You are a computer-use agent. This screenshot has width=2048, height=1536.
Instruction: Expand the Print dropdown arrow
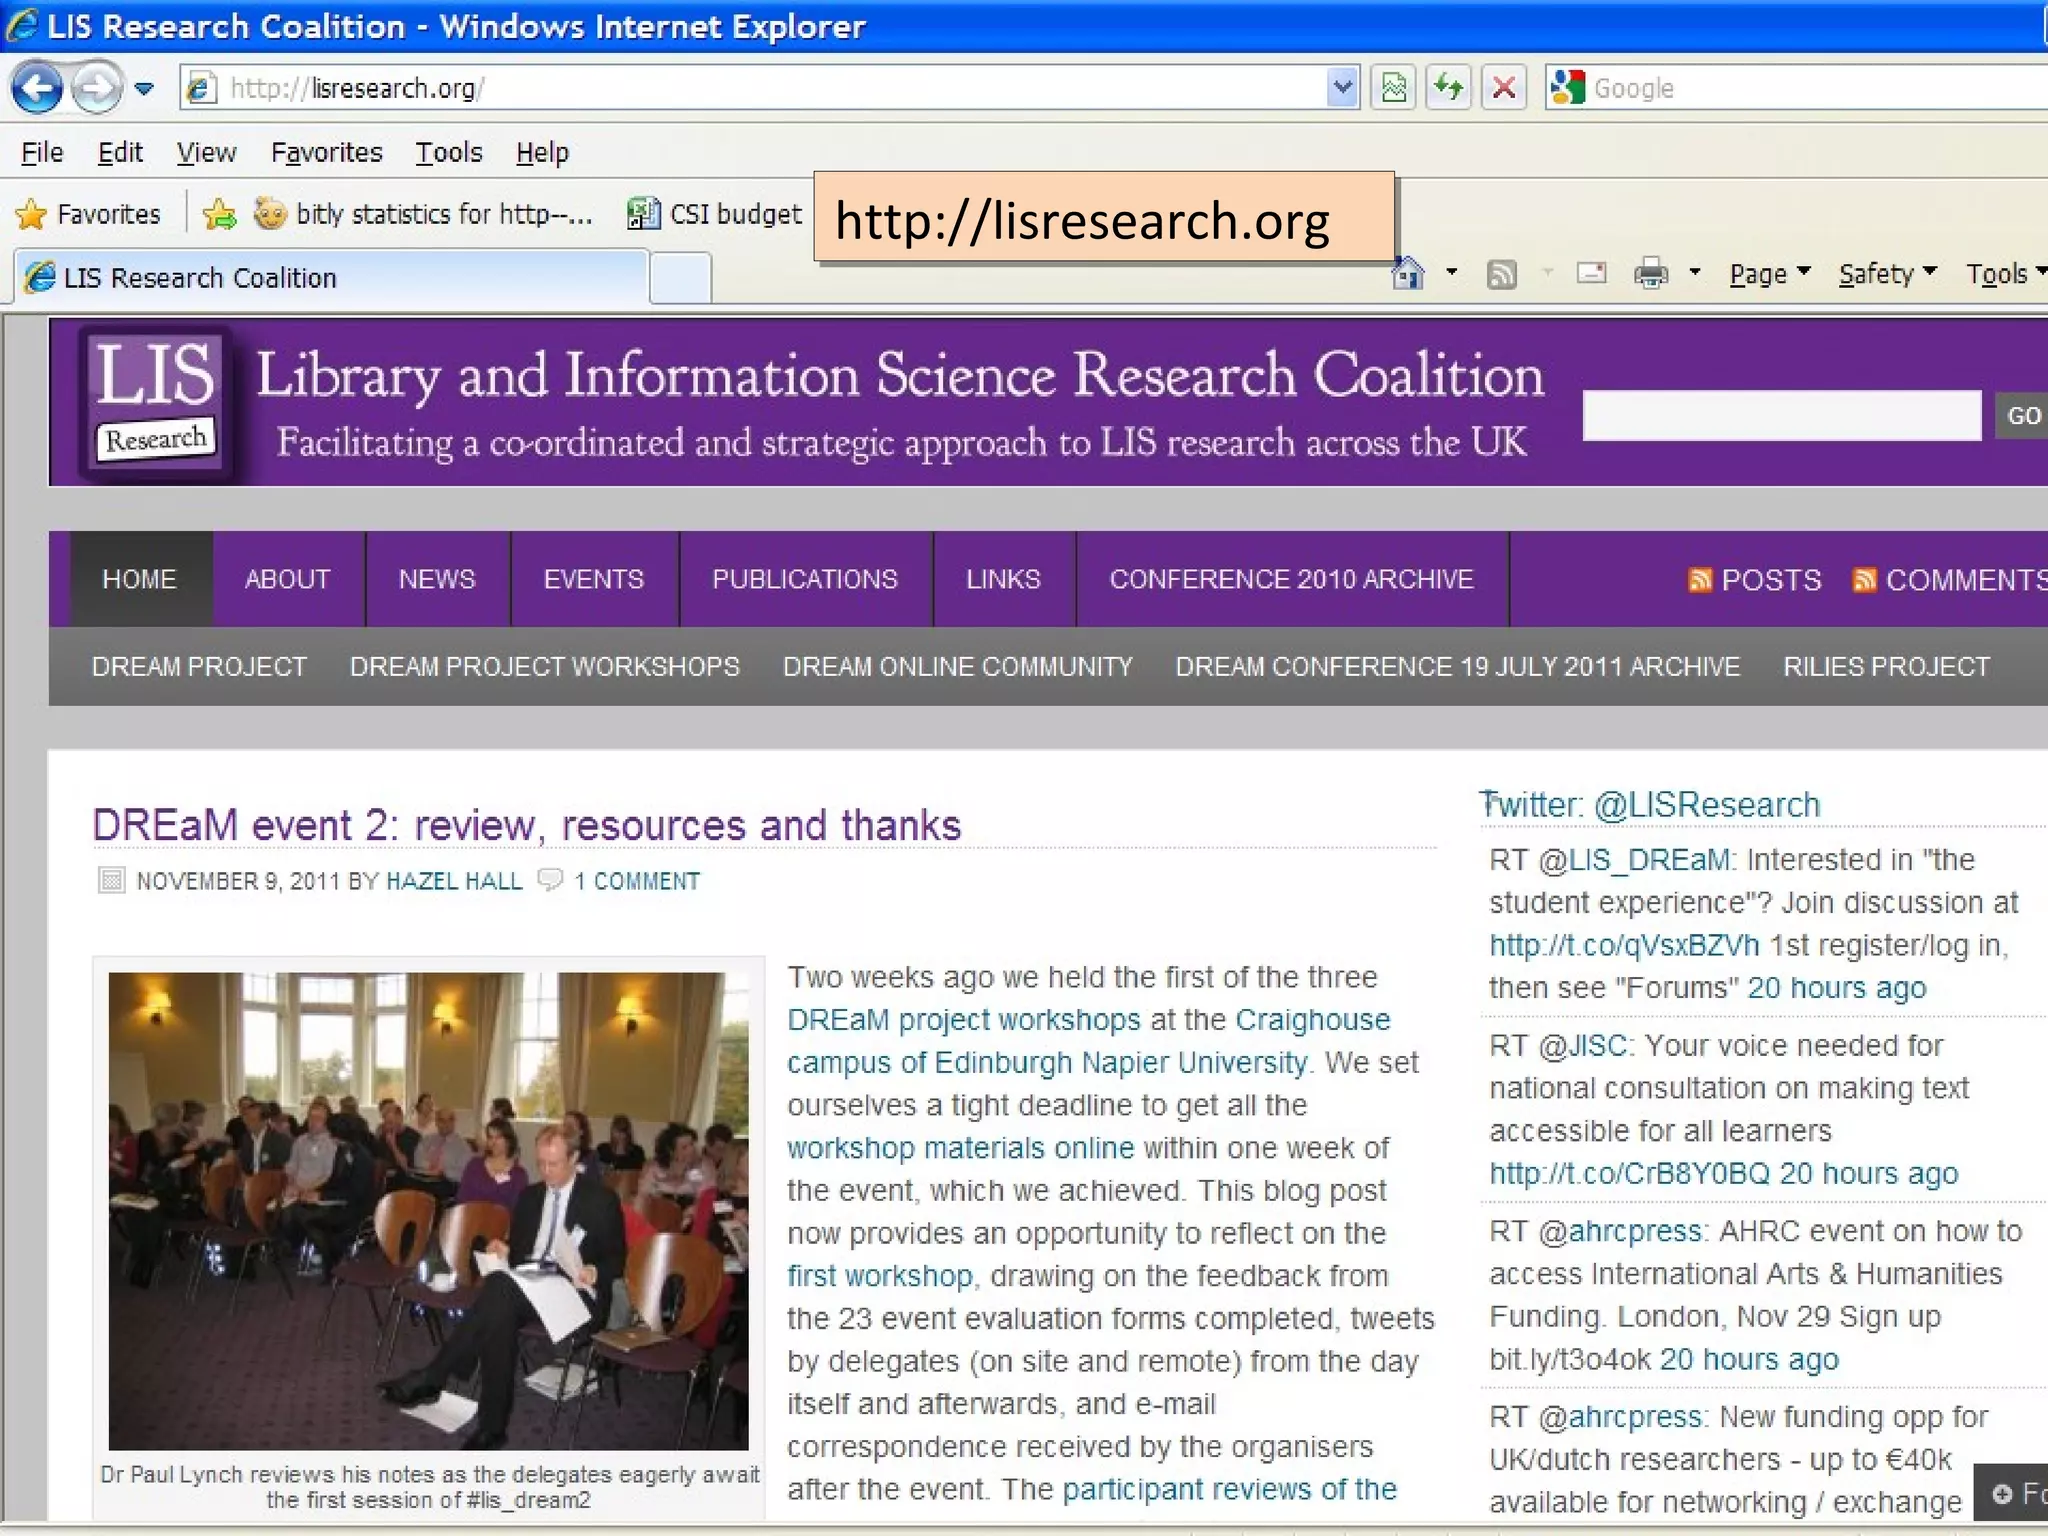click(1694, 272)
